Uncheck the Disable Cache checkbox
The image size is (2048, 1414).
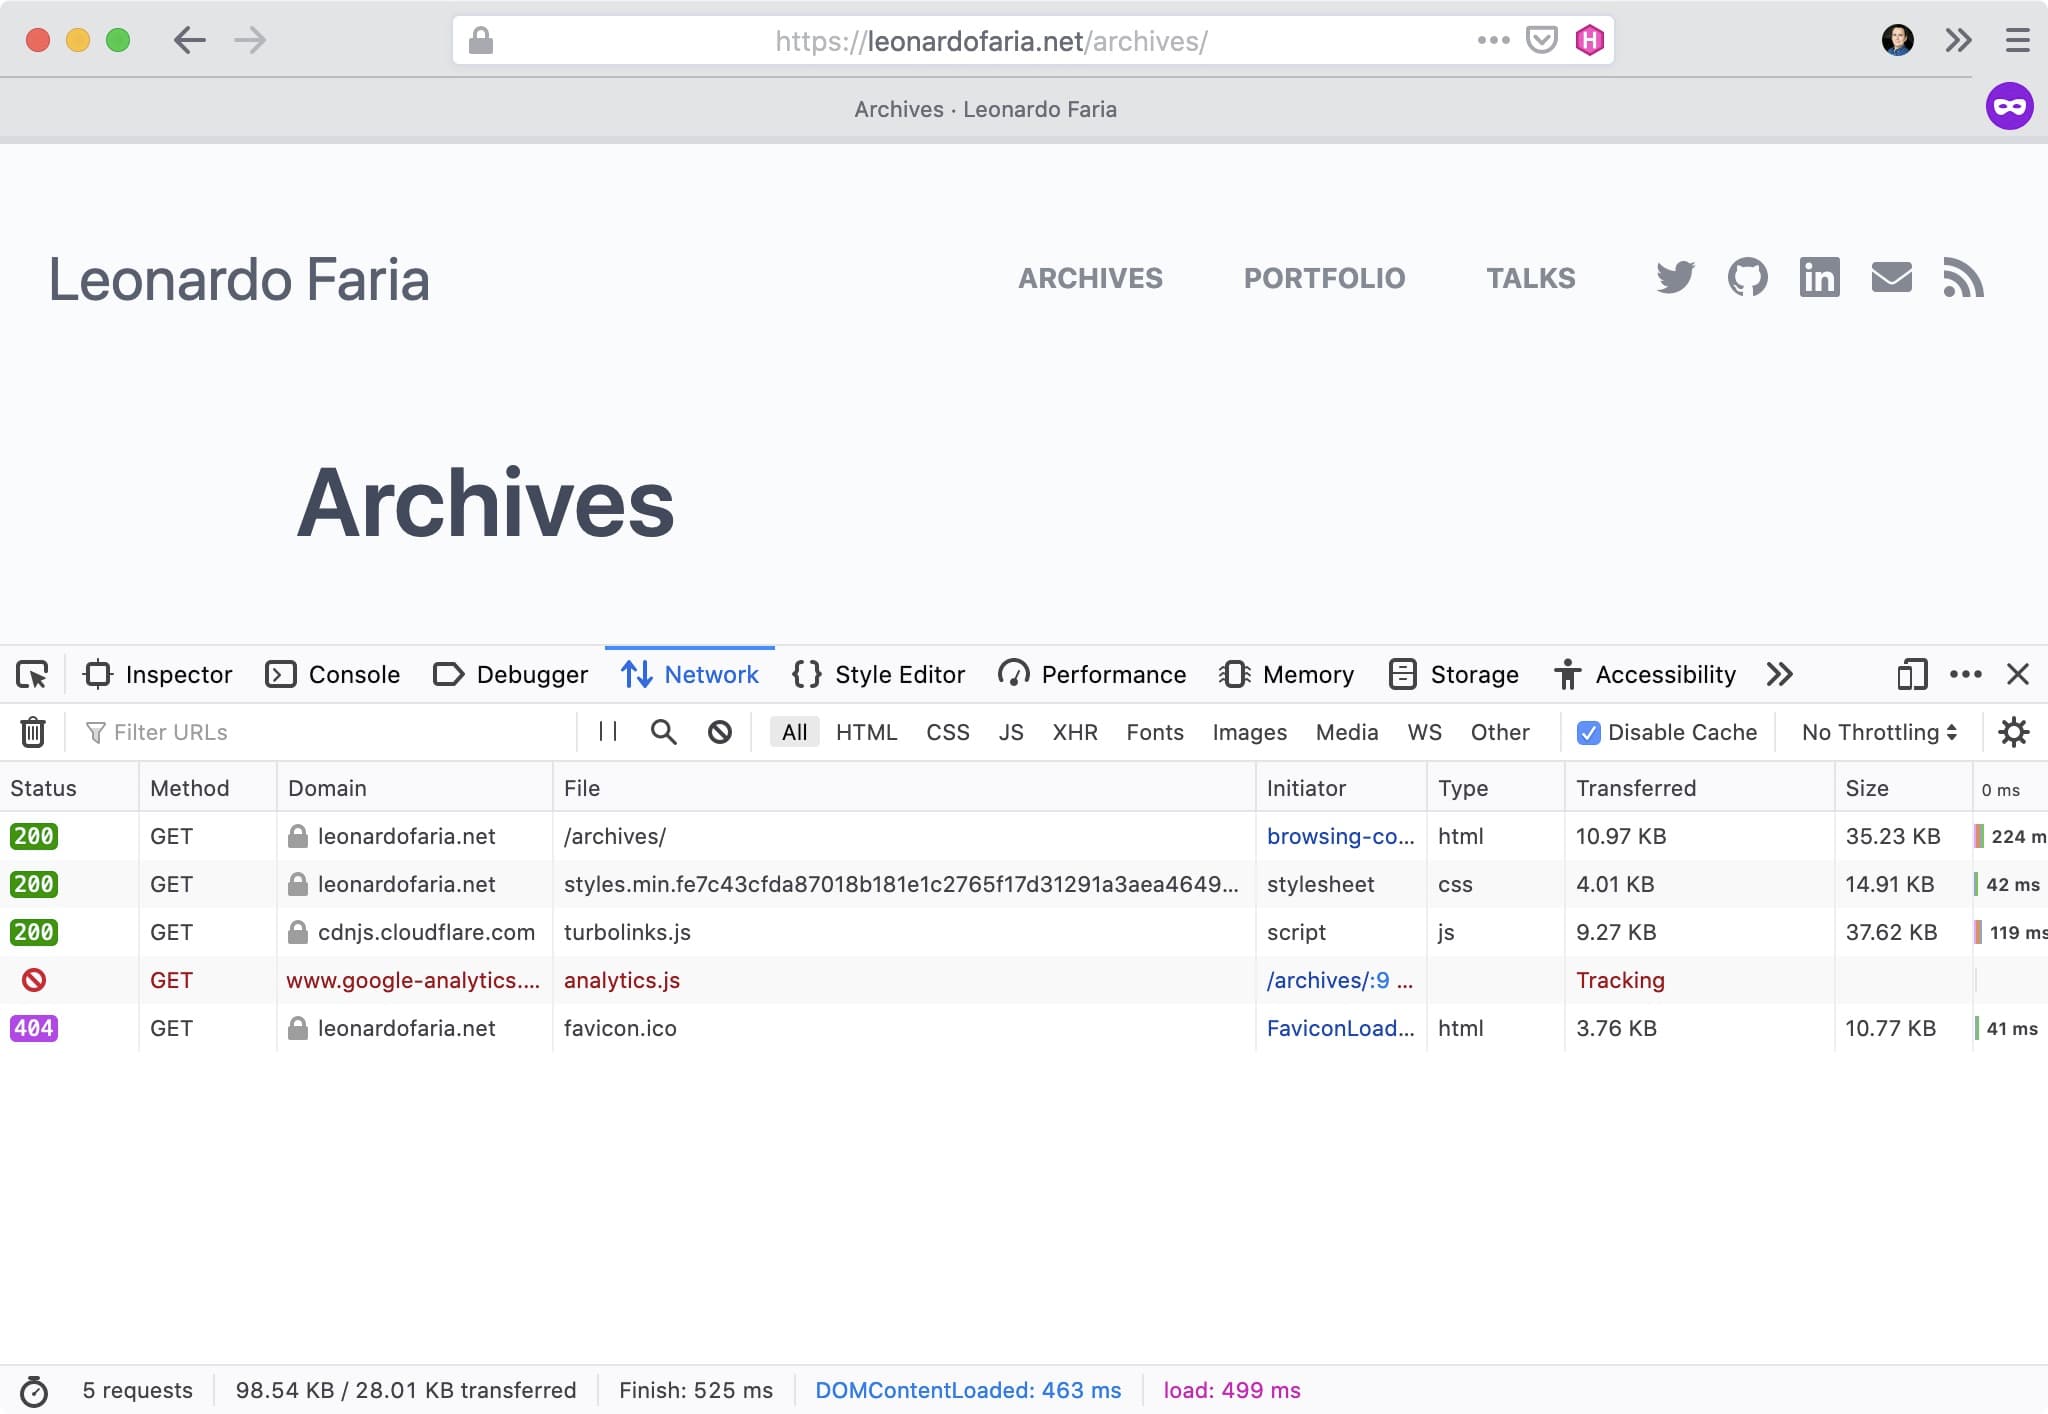1588,732
